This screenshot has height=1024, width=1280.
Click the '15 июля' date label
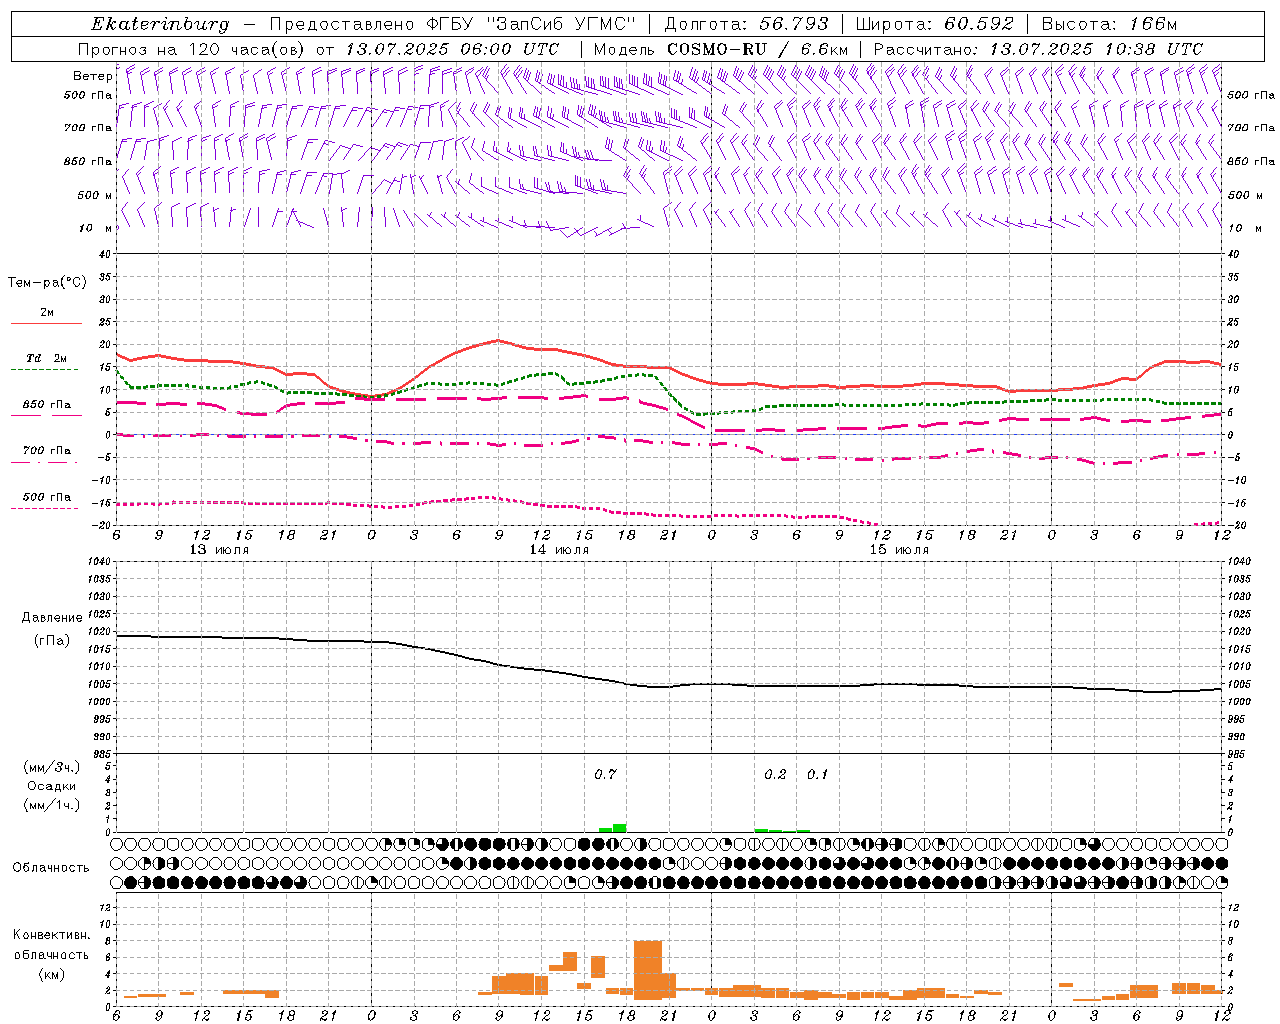[899, 549]
